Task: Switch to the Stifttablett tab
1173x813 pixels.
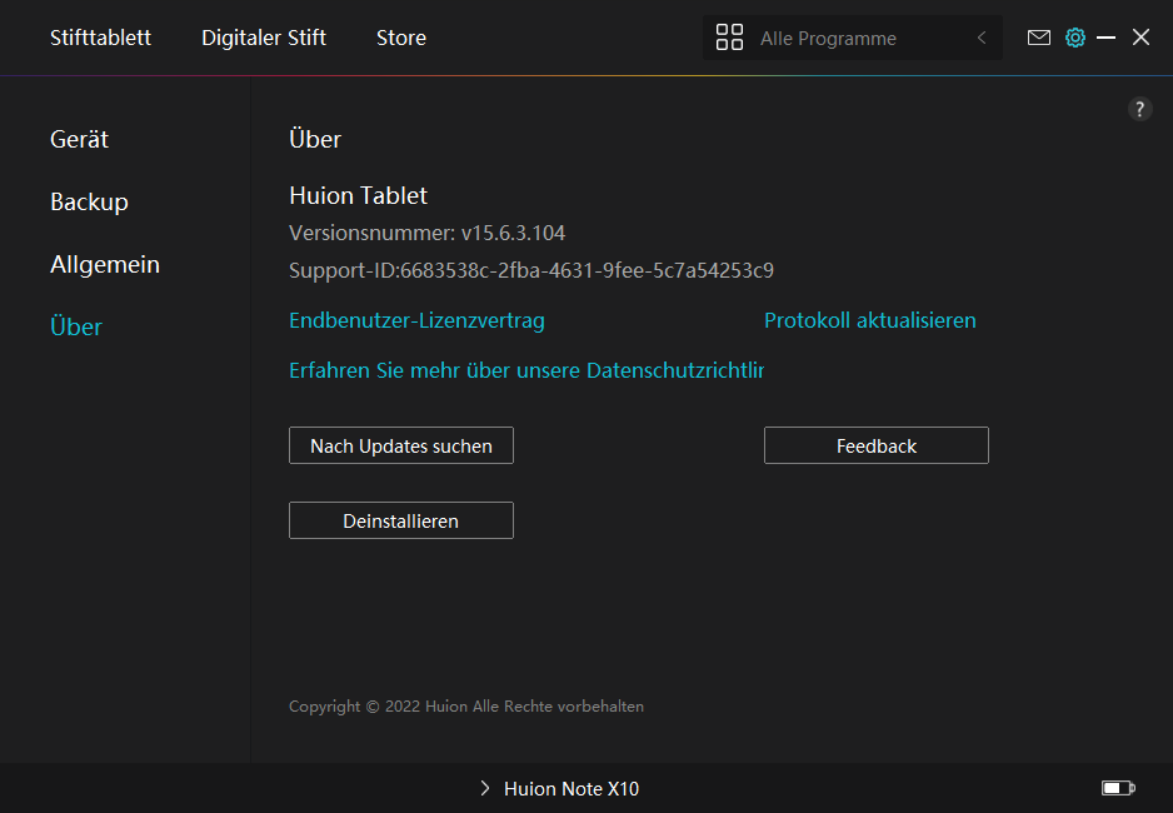Action: click(100, 37)
